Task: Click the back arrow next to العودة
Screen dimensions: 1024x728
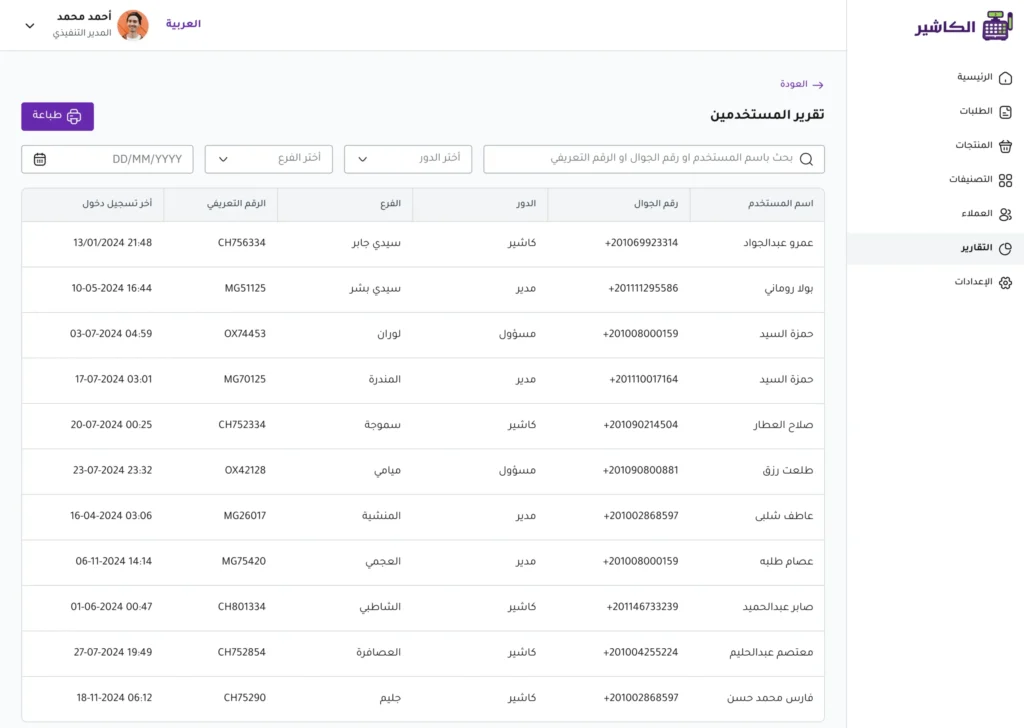Action: coord(818,85)
